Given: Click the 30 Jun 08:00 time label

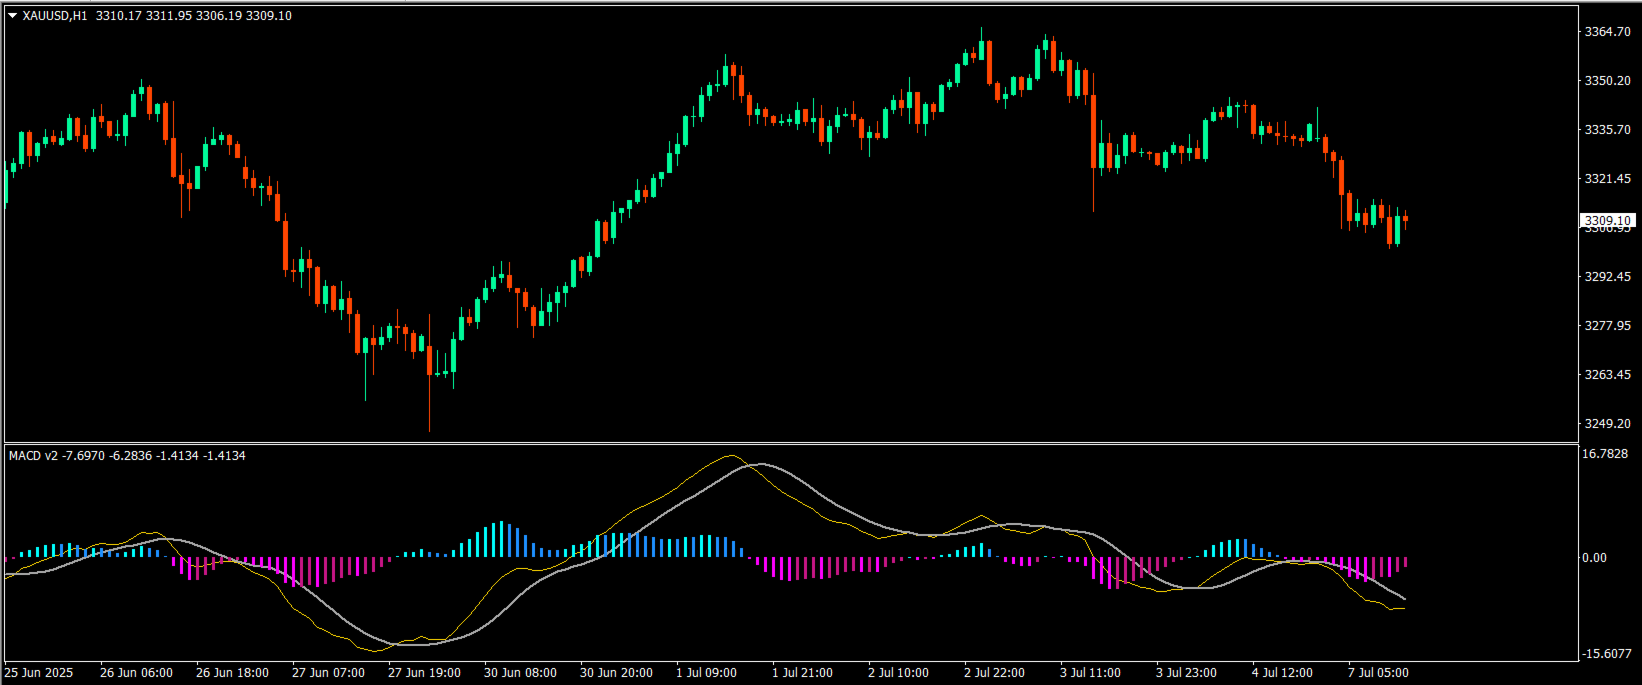Looking at the screenshot, I should (520, 673).
